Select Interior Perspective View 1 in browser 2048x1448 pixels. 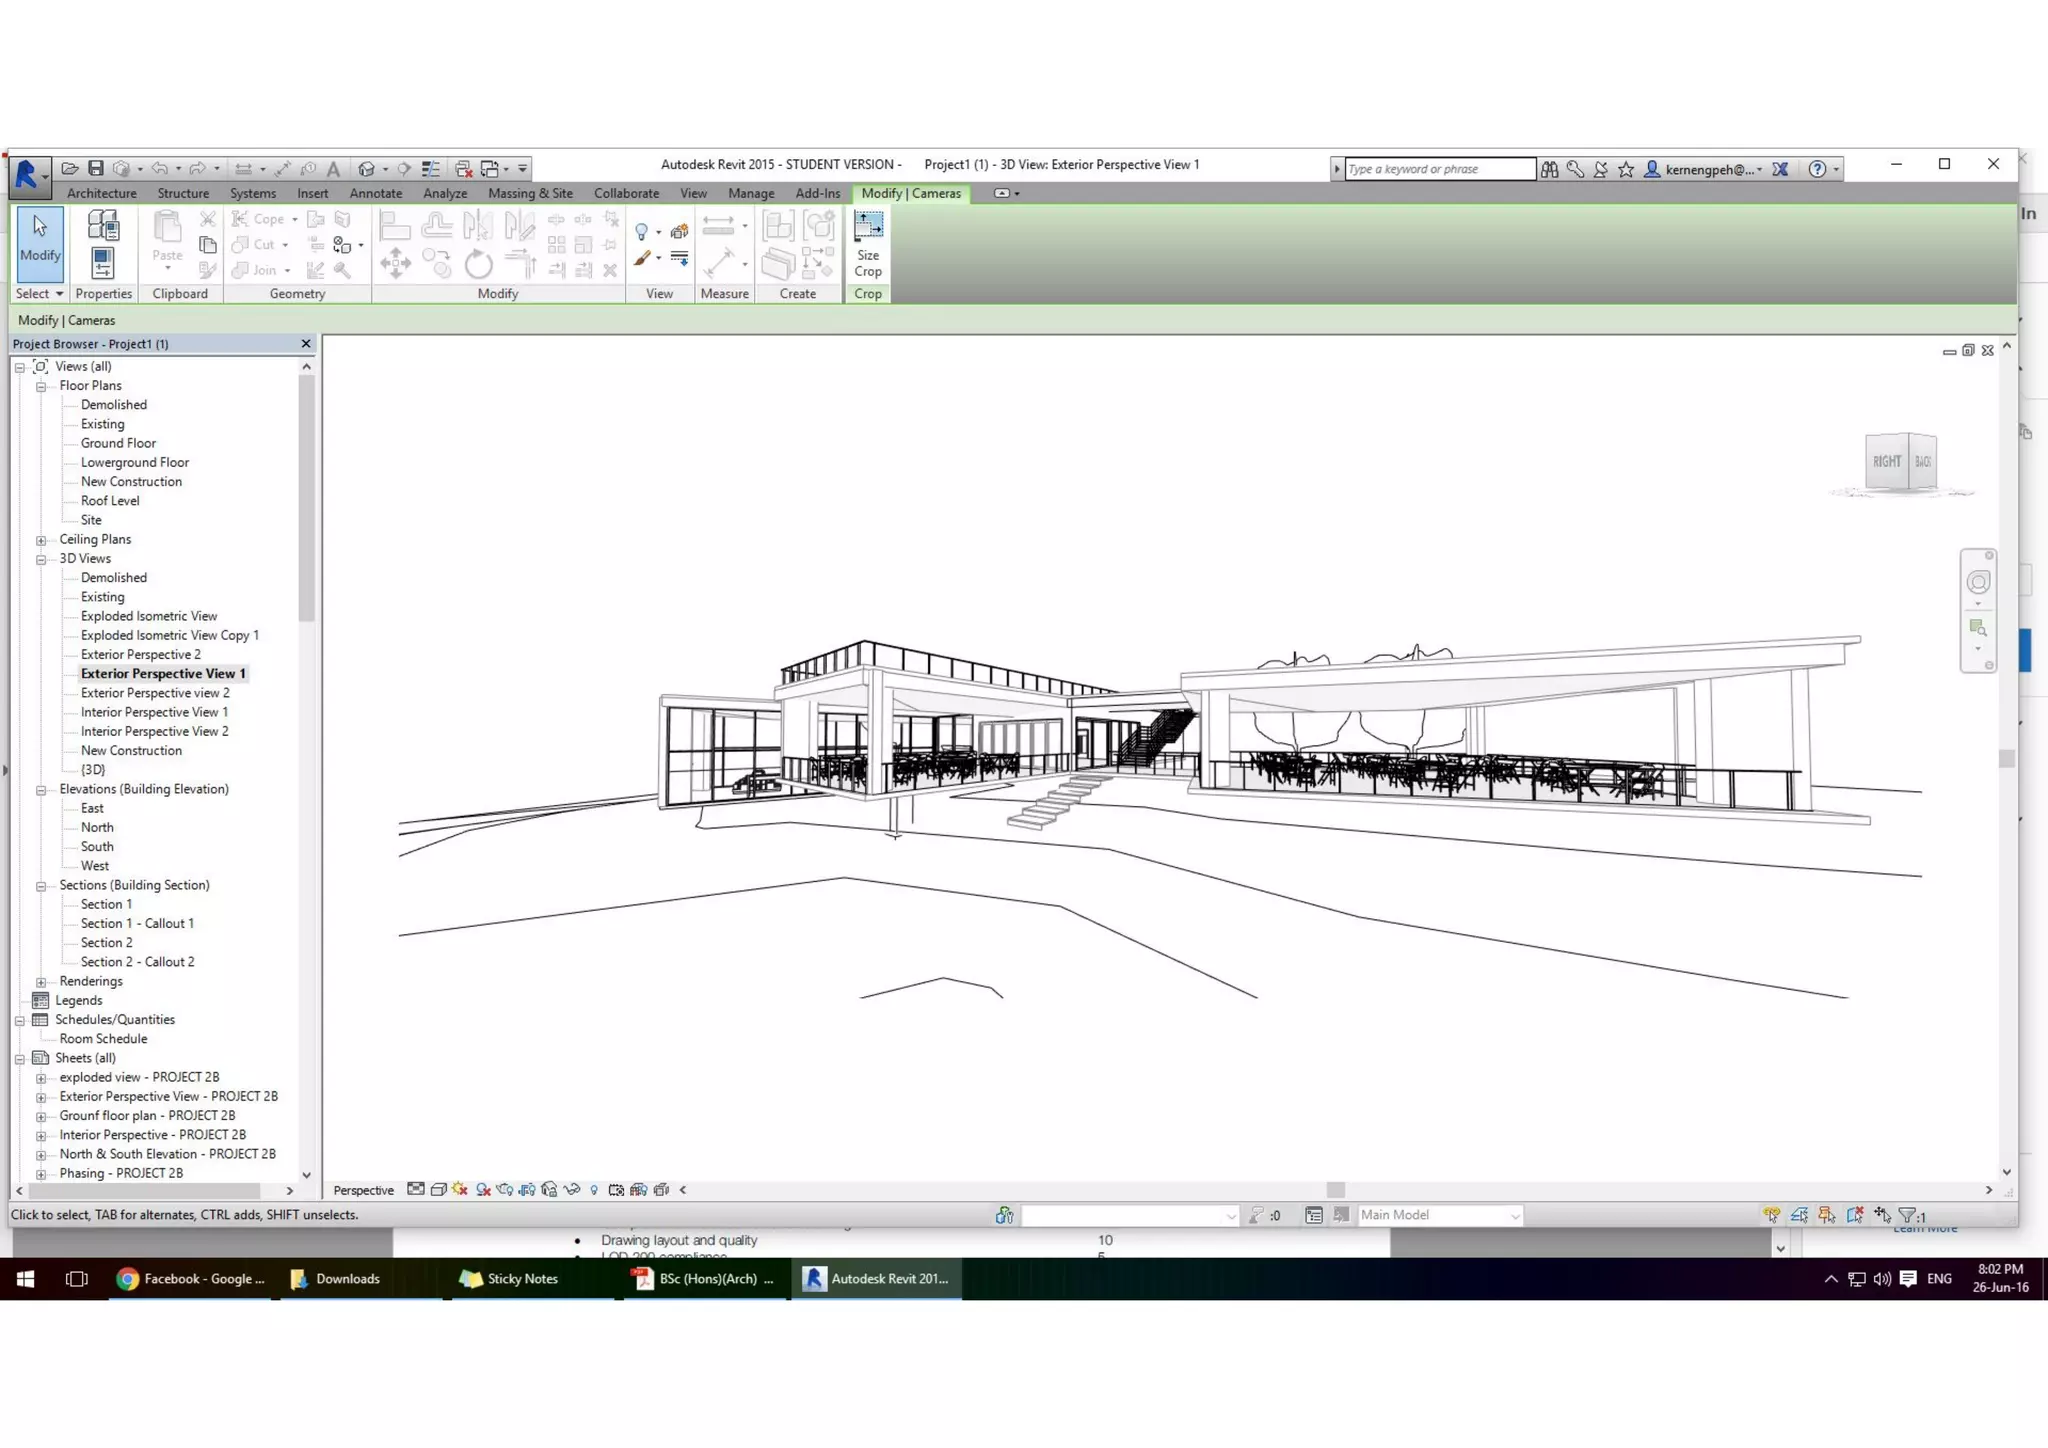[154, 712]
